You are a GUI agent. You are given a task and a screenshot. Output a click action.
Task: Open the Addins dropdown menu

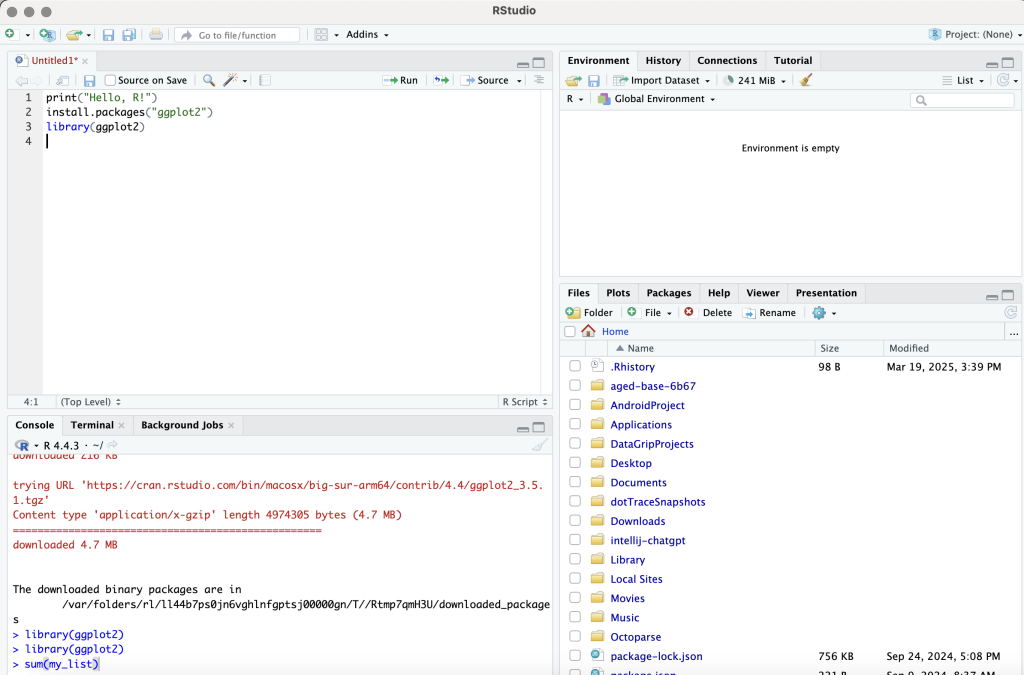pyautogui.click(x=366, y=35)
